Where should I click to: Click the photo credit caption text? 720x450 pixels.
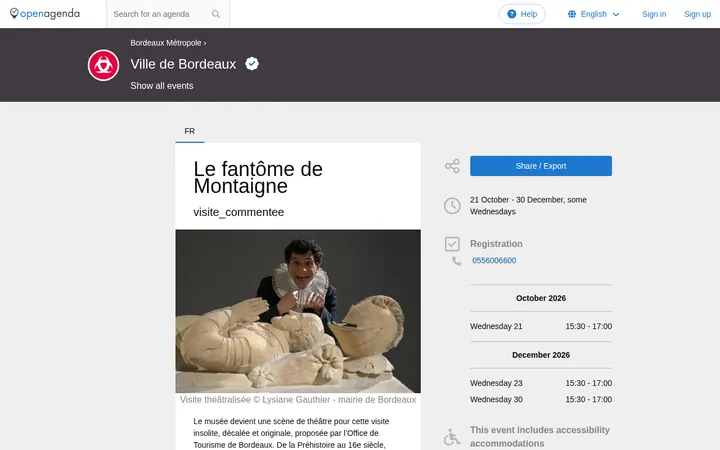tap(298, 399)
